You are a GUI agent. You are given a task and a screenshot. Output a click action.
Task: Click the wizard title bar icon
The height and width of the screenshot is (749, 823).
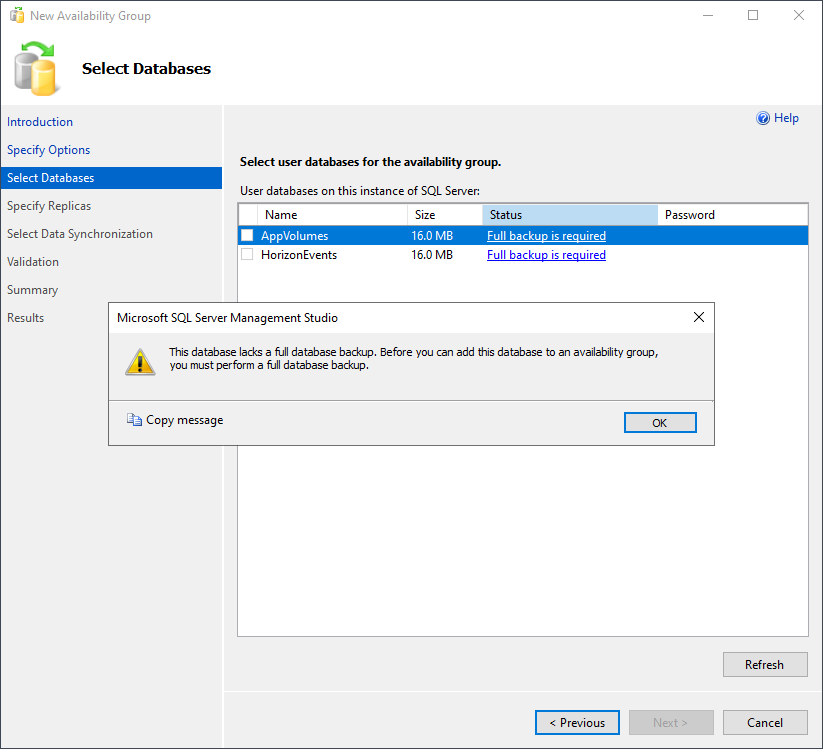16,16
